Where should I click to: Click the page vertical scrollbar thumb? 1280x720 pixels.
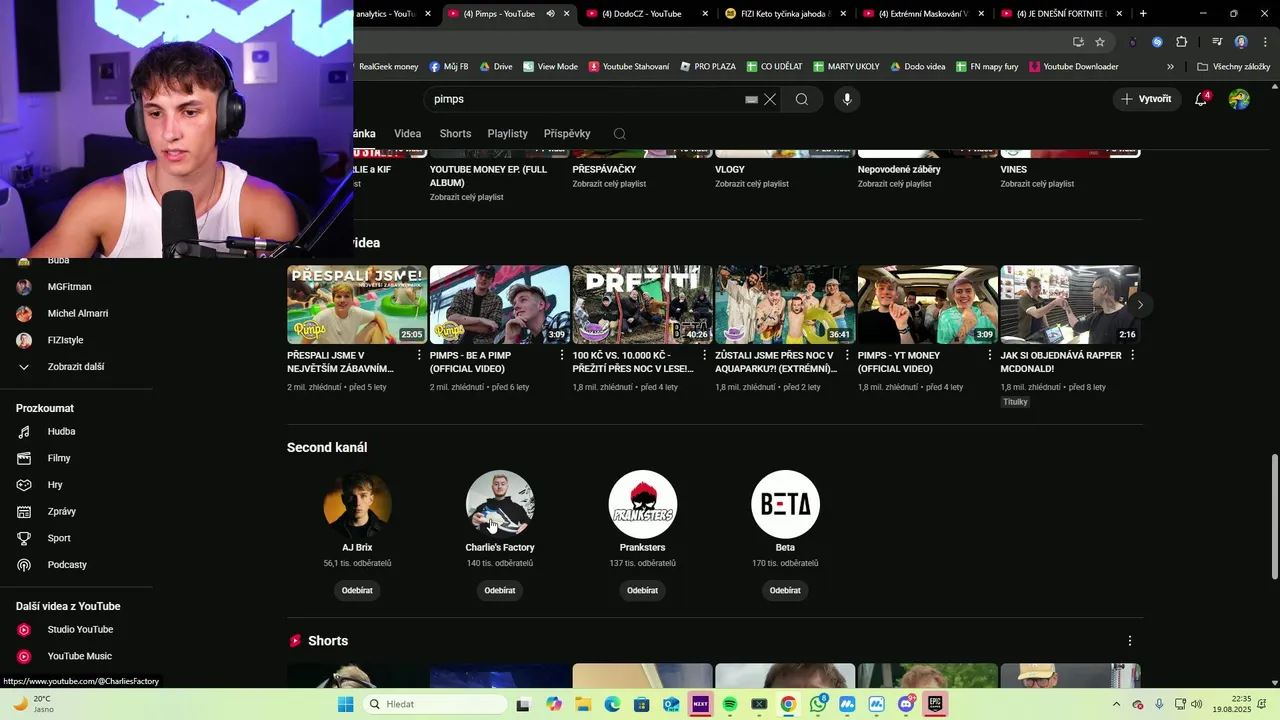click(1274, 516)
